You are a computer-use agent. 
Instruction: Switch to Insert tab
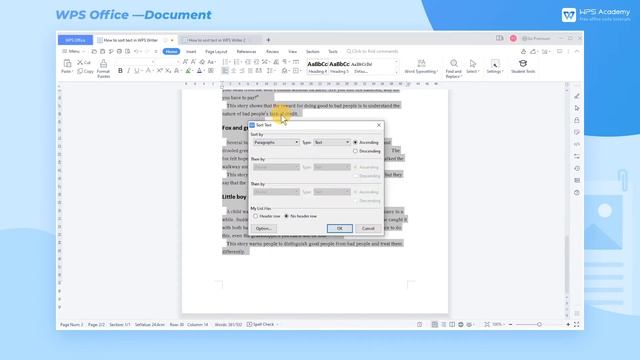tap(191, 52)
